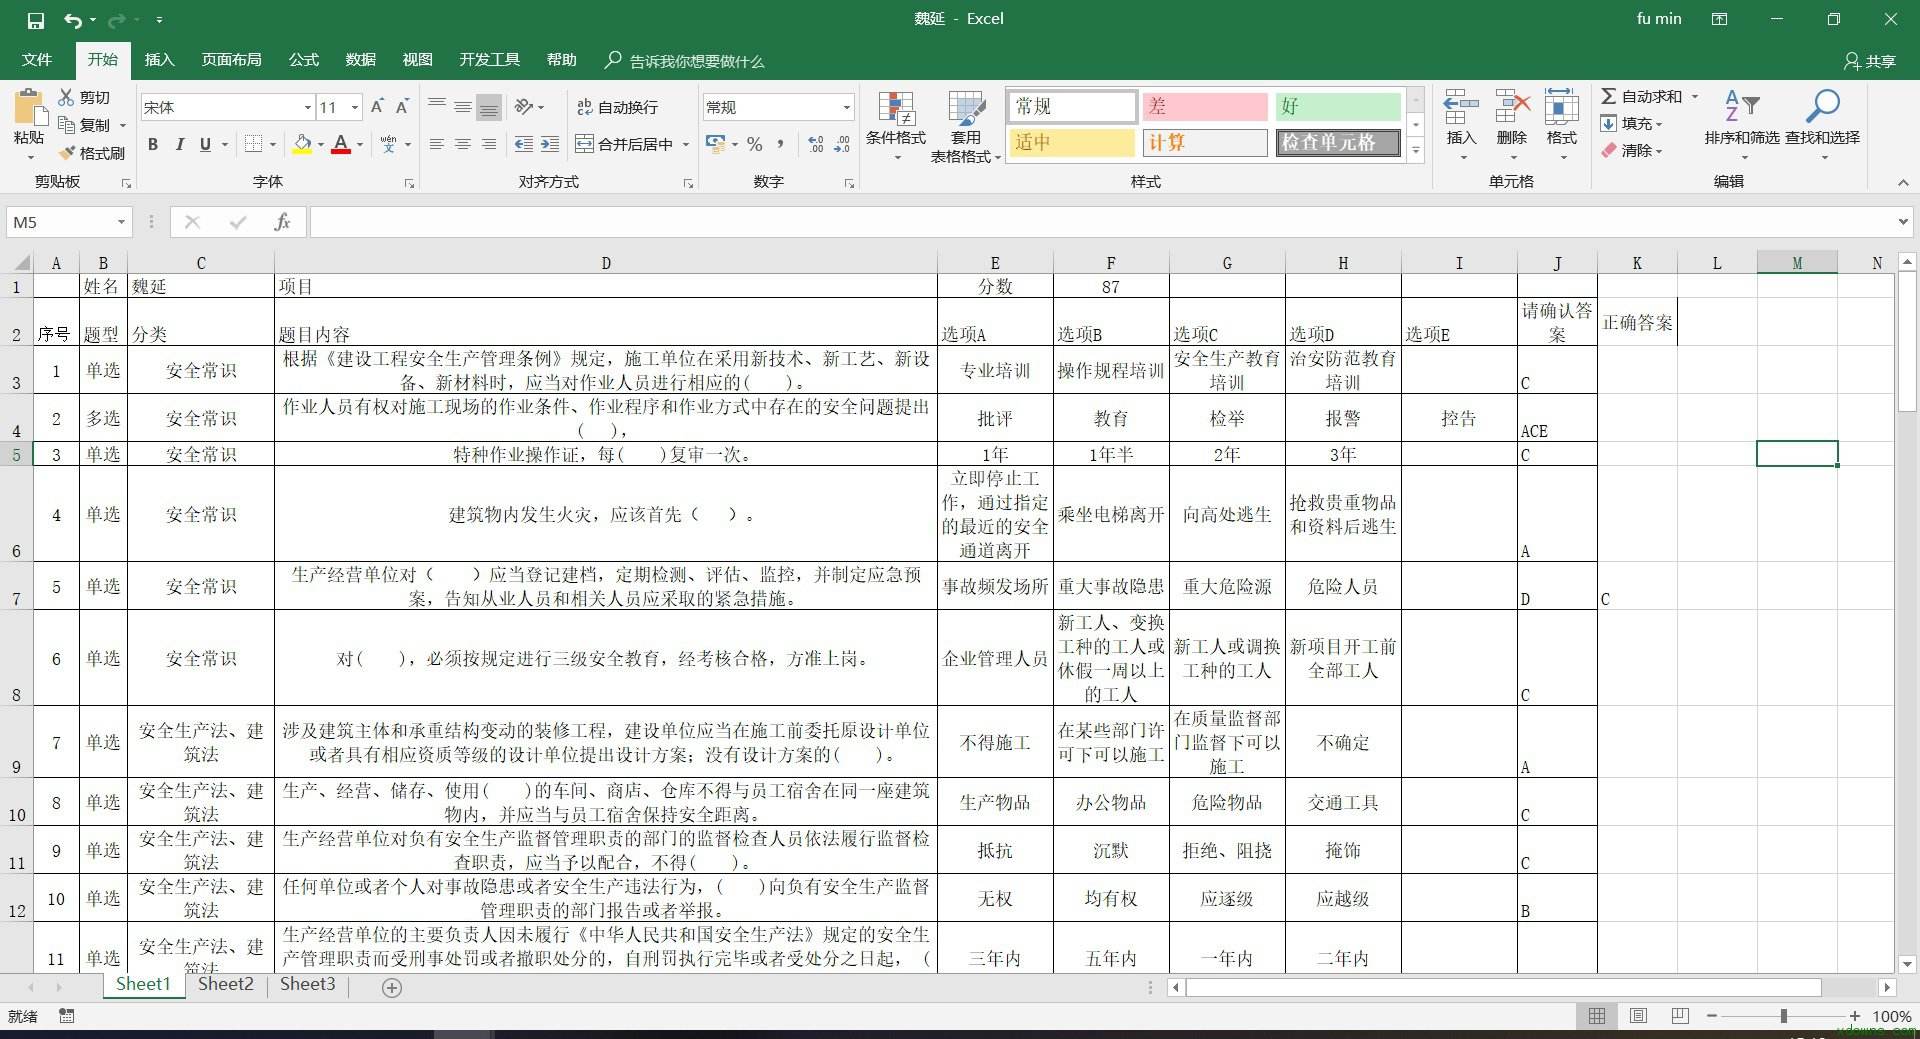Increase decimal places
The height and width of the screenshot is (1039, 1920).
[816, 144]
